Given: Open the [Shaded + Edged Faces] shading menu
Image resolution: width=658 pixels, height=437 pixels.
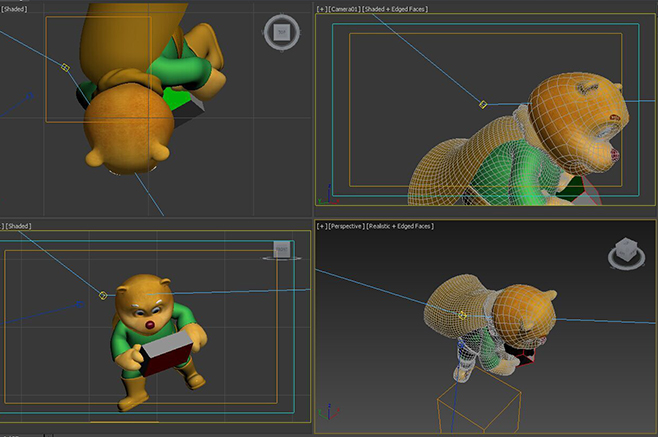Looking at the screenshot, I should pyautogui.click(x=395, y=9).
